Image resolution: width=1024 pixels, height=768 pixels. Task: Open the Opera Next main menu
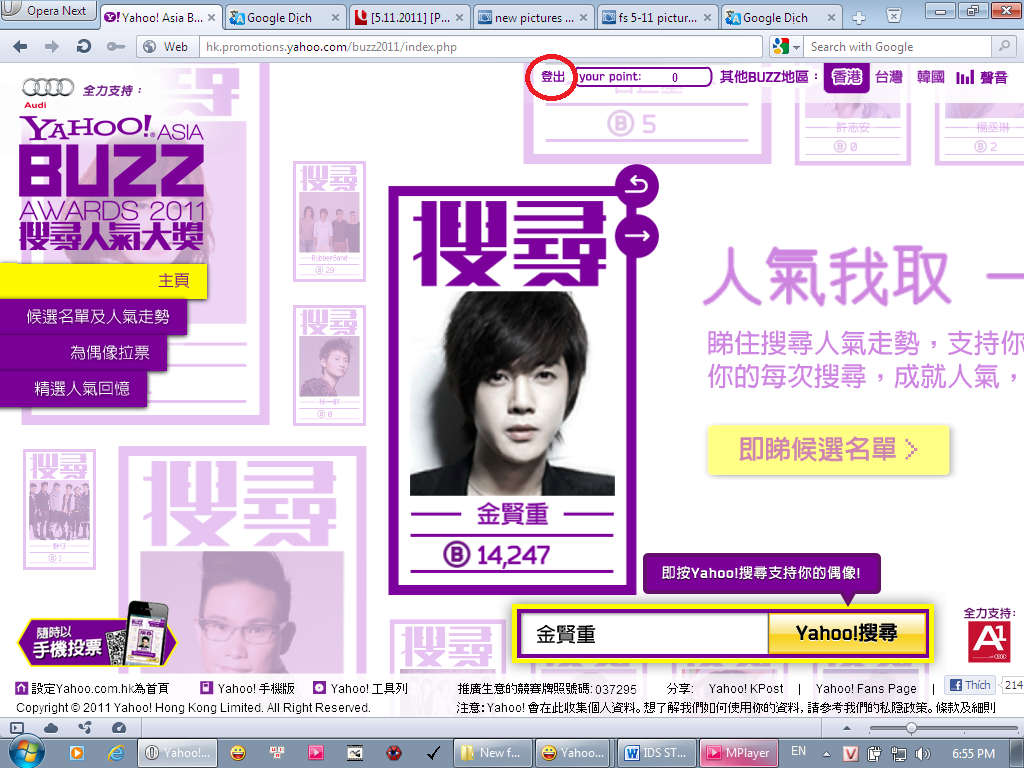(47, 10)
